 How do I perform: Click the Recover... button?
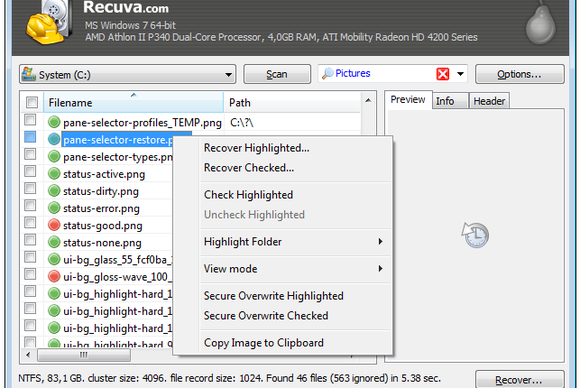click(x=519, y=379)
